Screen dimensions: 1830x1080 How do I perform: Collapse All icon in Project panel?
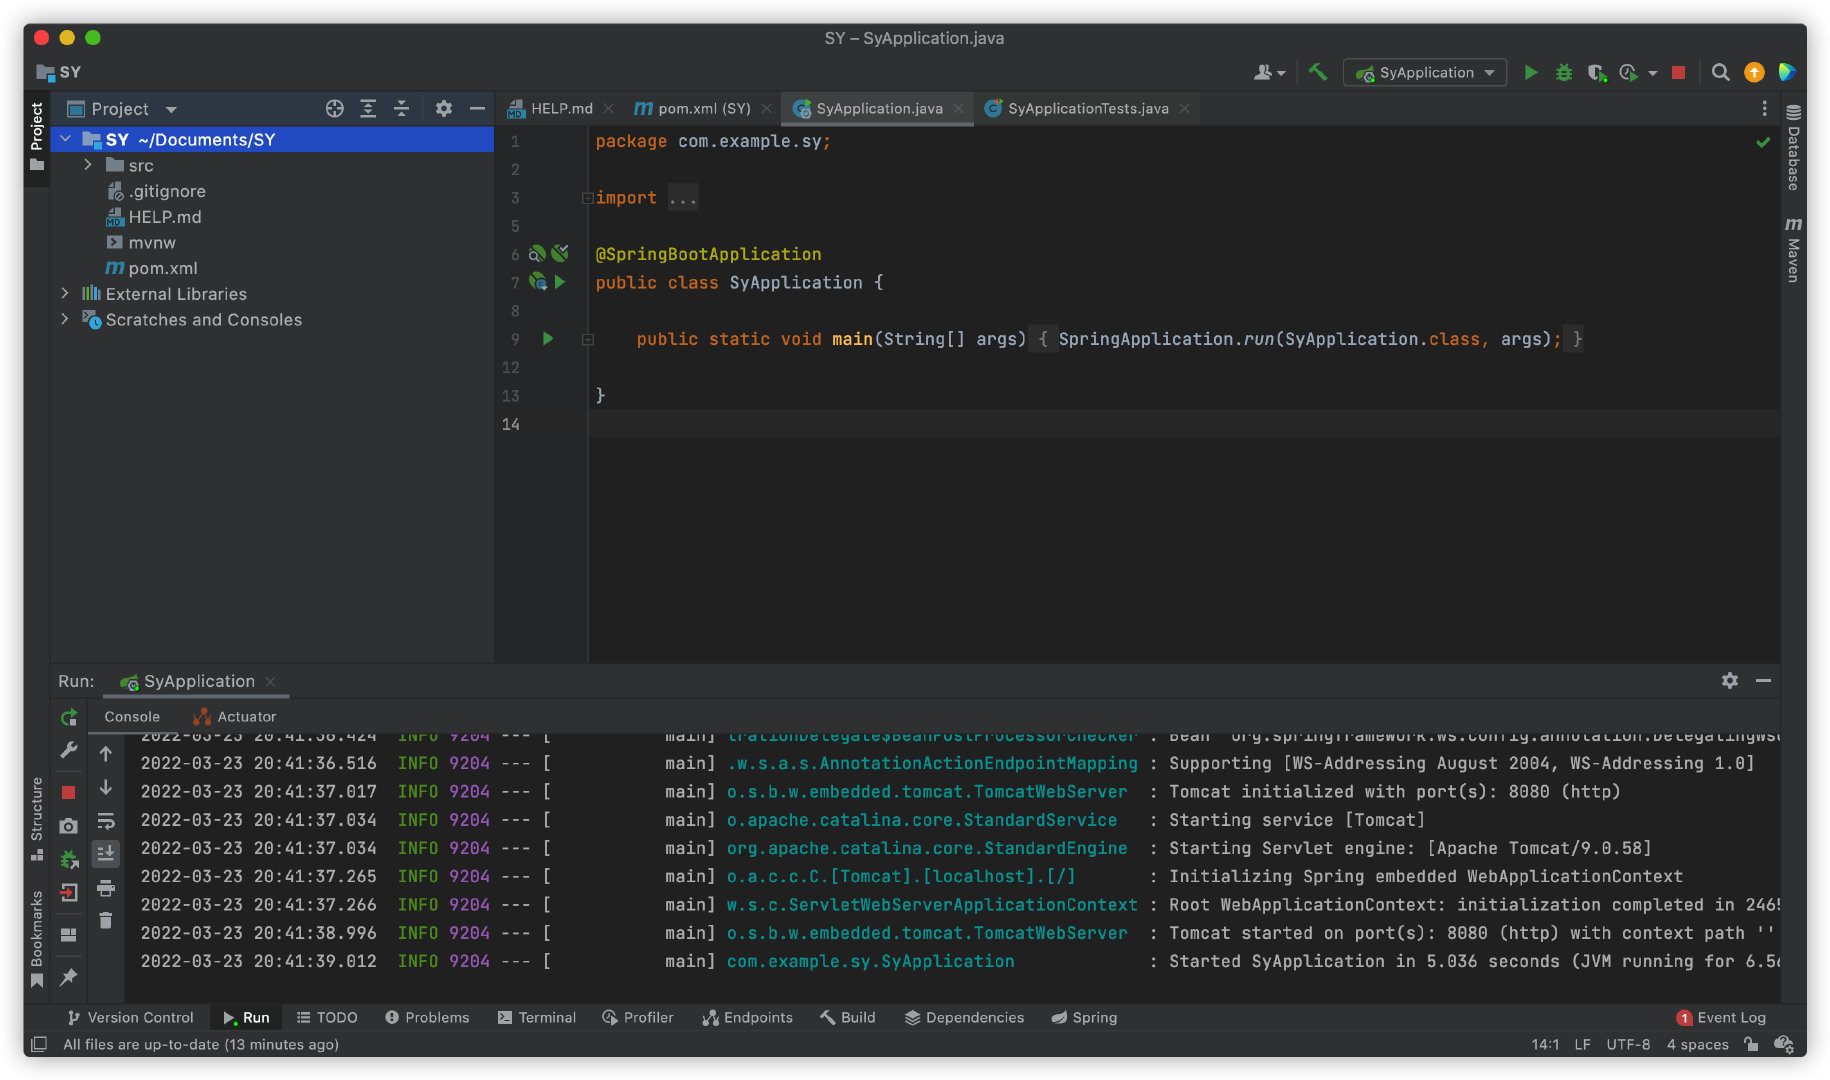tap(401, 109)
